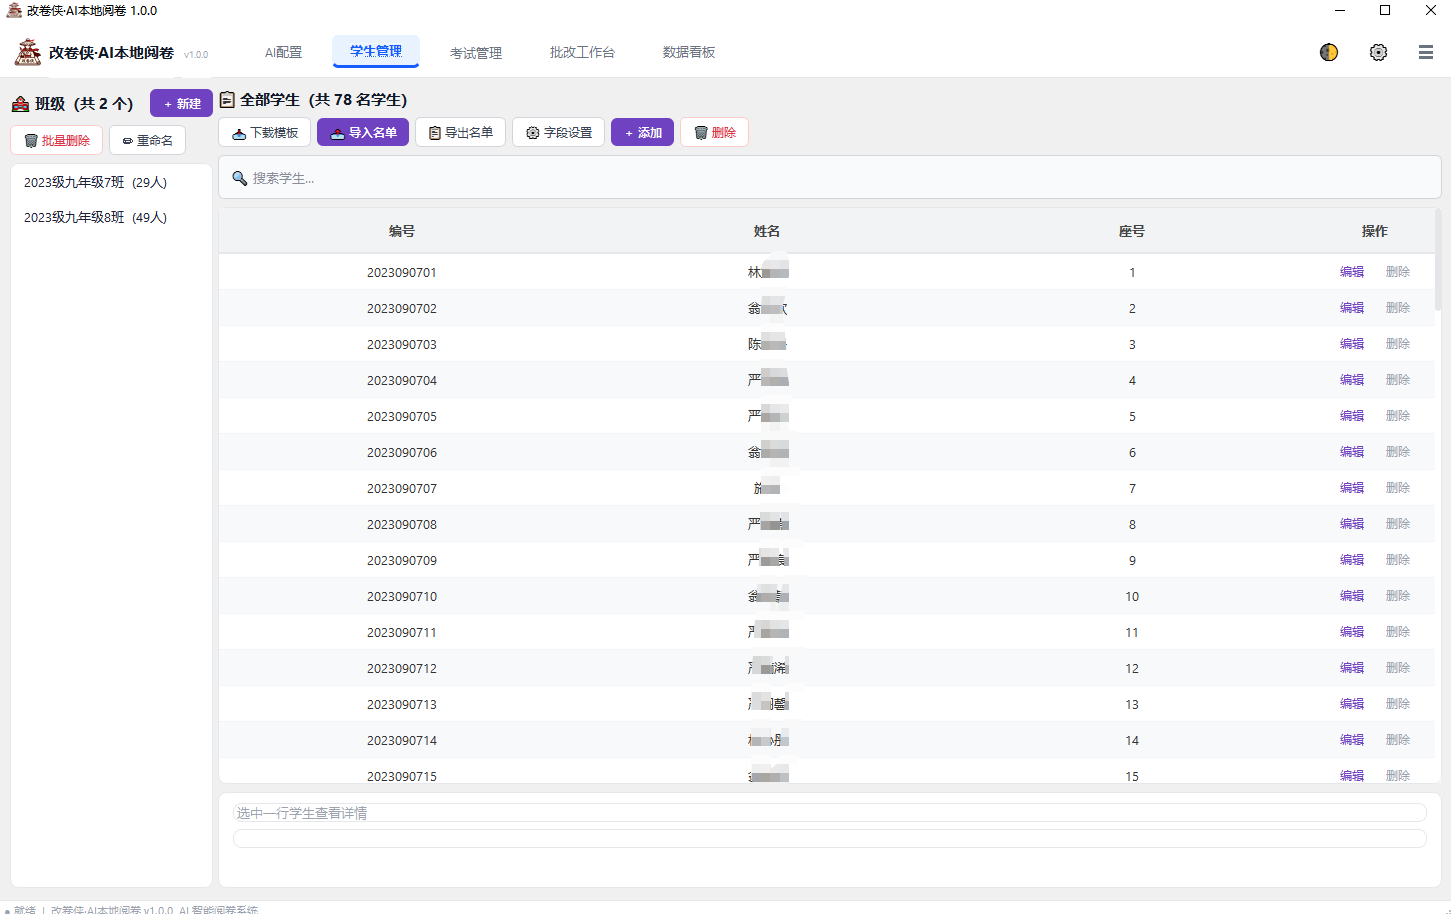Open the settings gear icon

[x=1378, y=52]
